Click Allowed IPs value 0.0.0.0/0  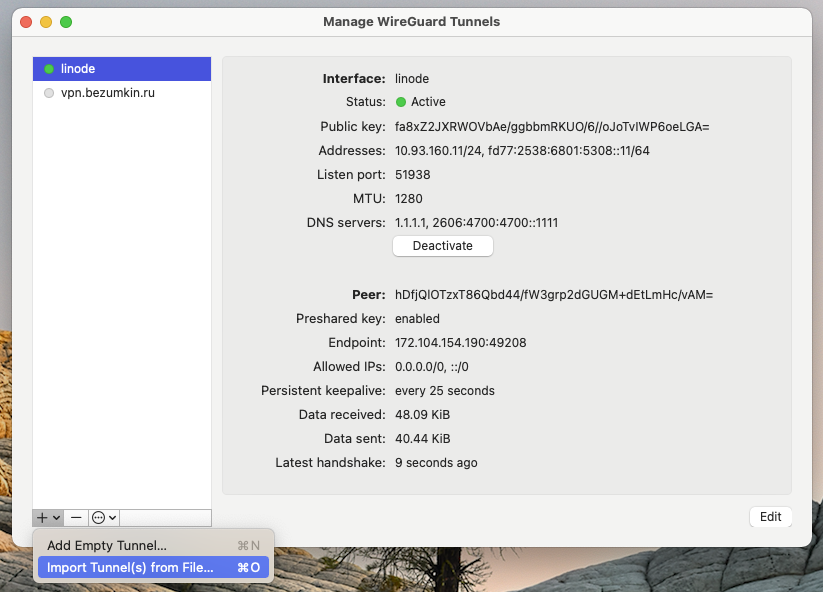419,367
